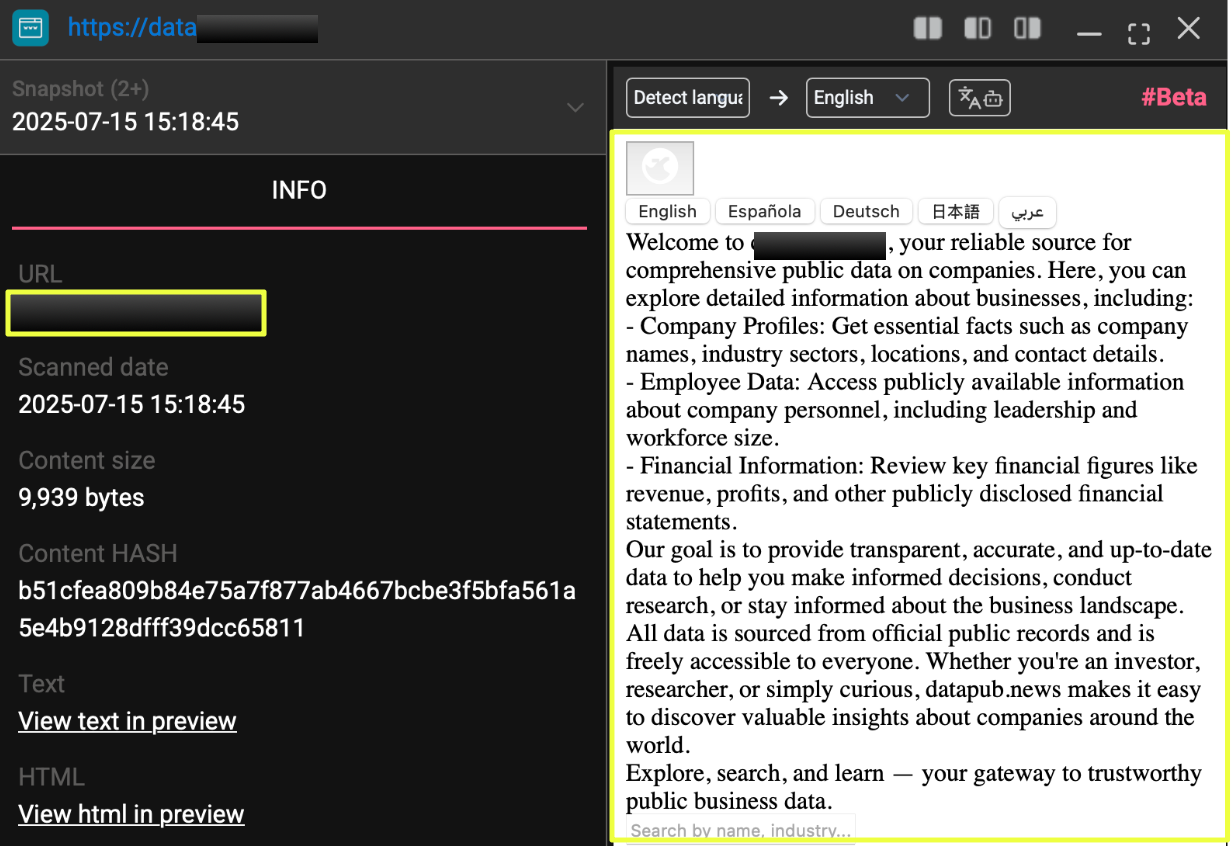Expand the Snapshot (2+) date selector
Viewport: 1232px width, 846px height.
pyautogui.click(x=575, y=107)
